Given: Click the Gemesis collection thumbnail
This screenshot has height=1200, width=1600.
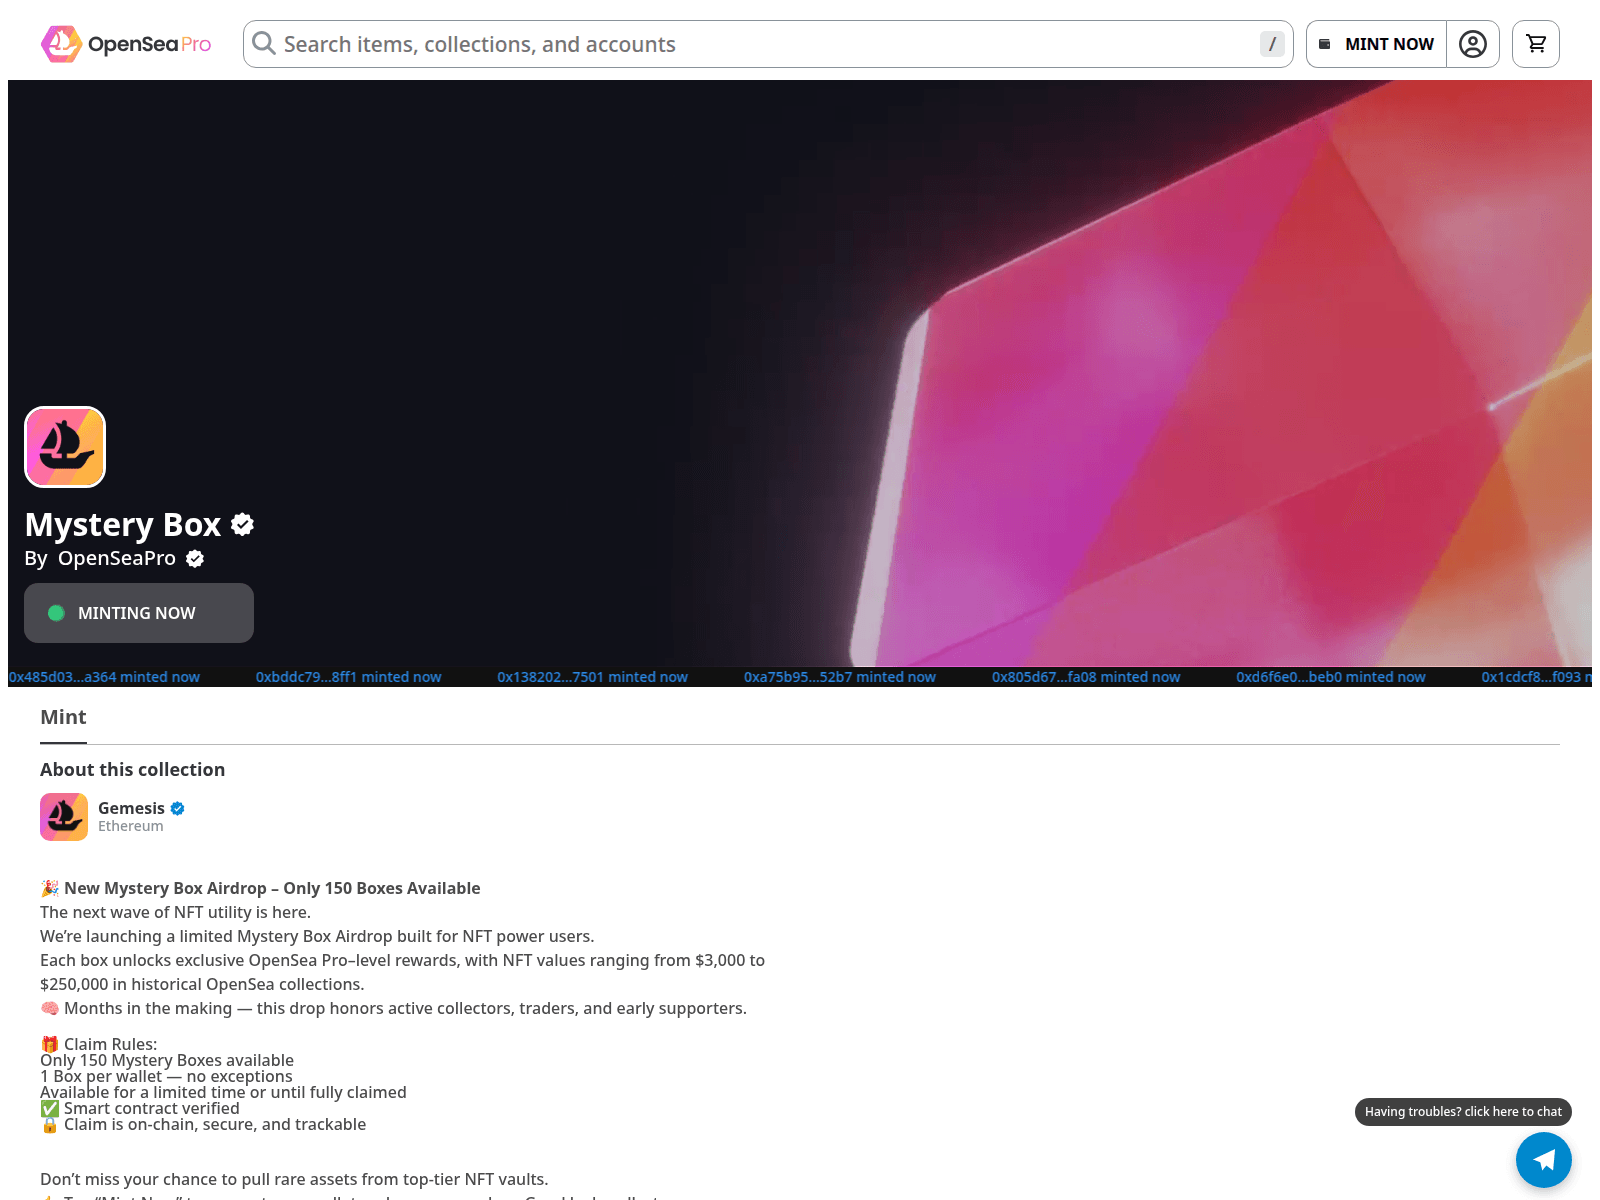Looking at the screenshot, I should [x=64, y=817].
